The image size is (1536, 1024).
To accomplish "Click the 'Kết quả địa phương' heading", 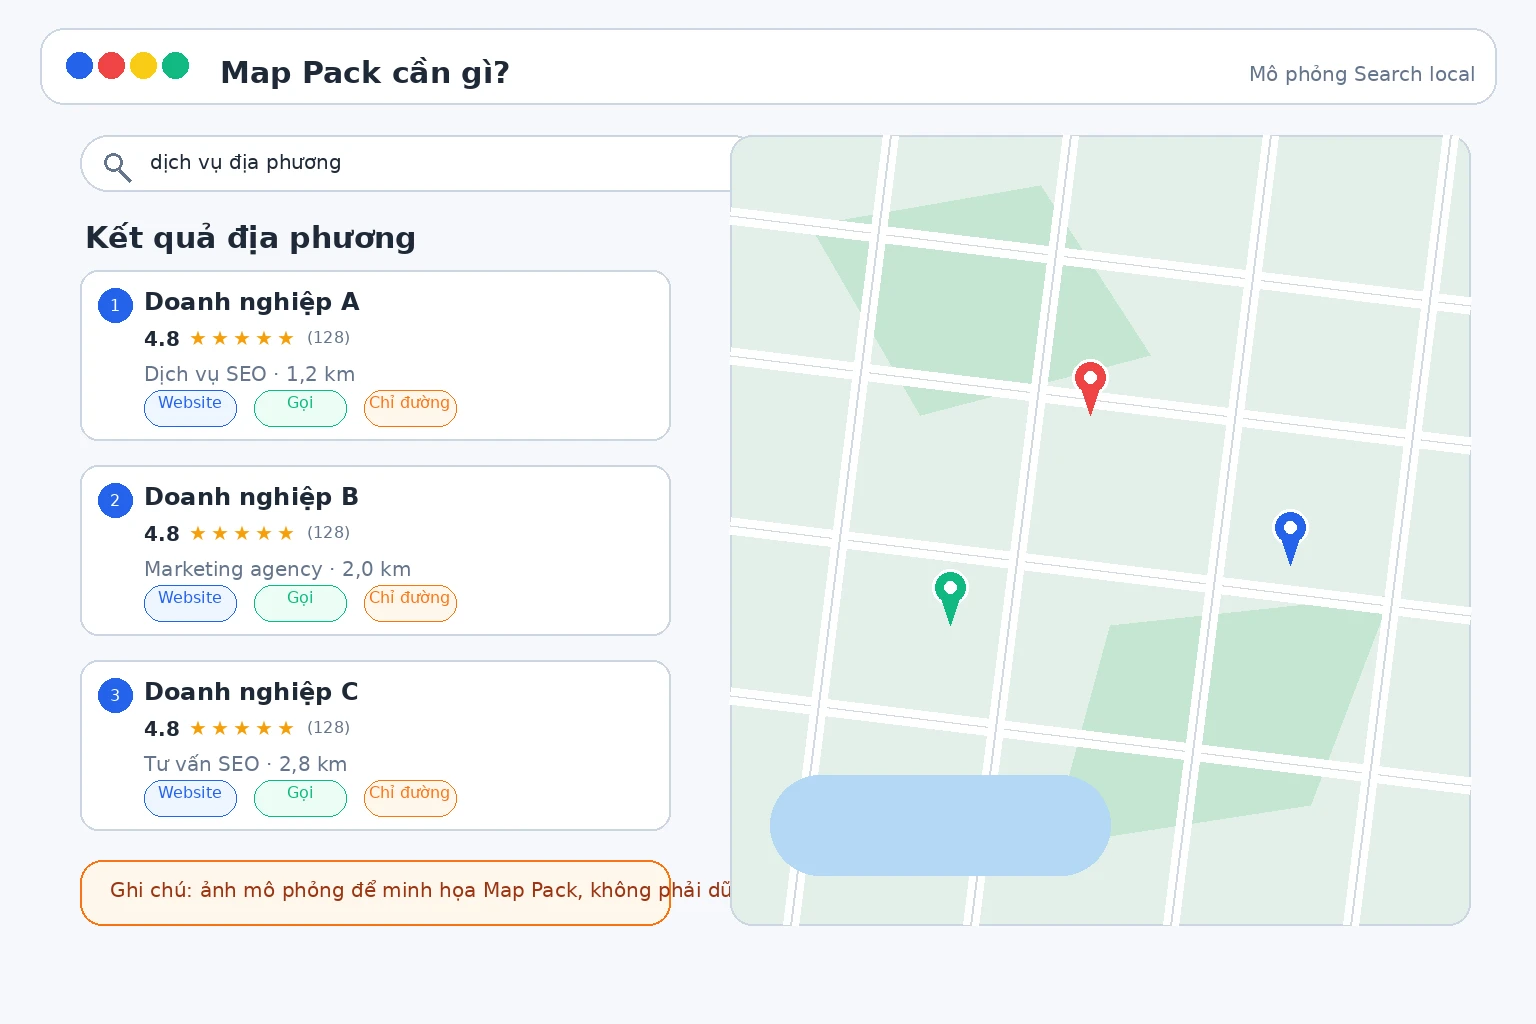I will point(251,238).
